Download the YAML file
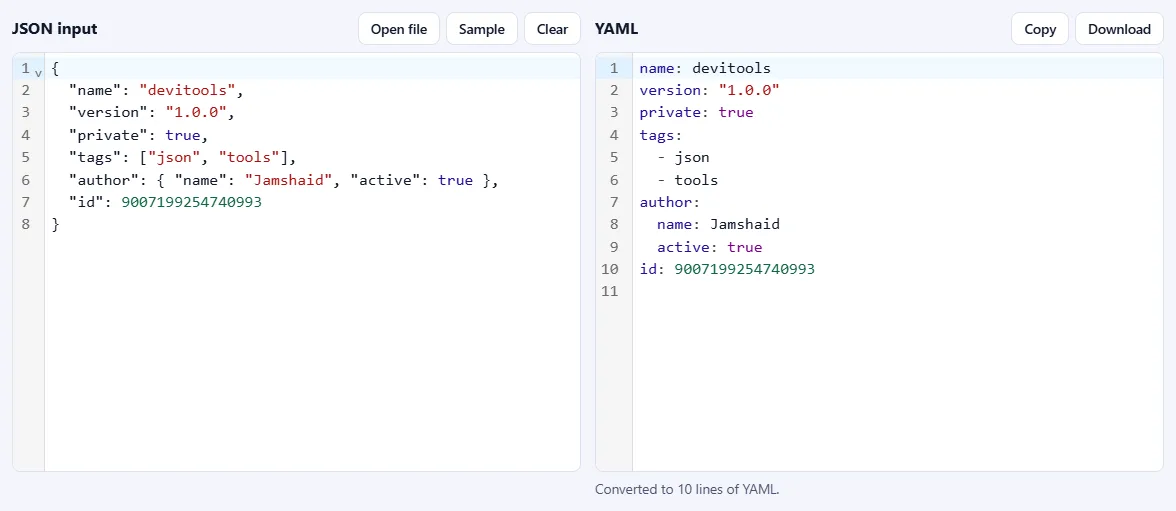The width and height of the screenshot is (1176, 511). (x=1119, y=29)
